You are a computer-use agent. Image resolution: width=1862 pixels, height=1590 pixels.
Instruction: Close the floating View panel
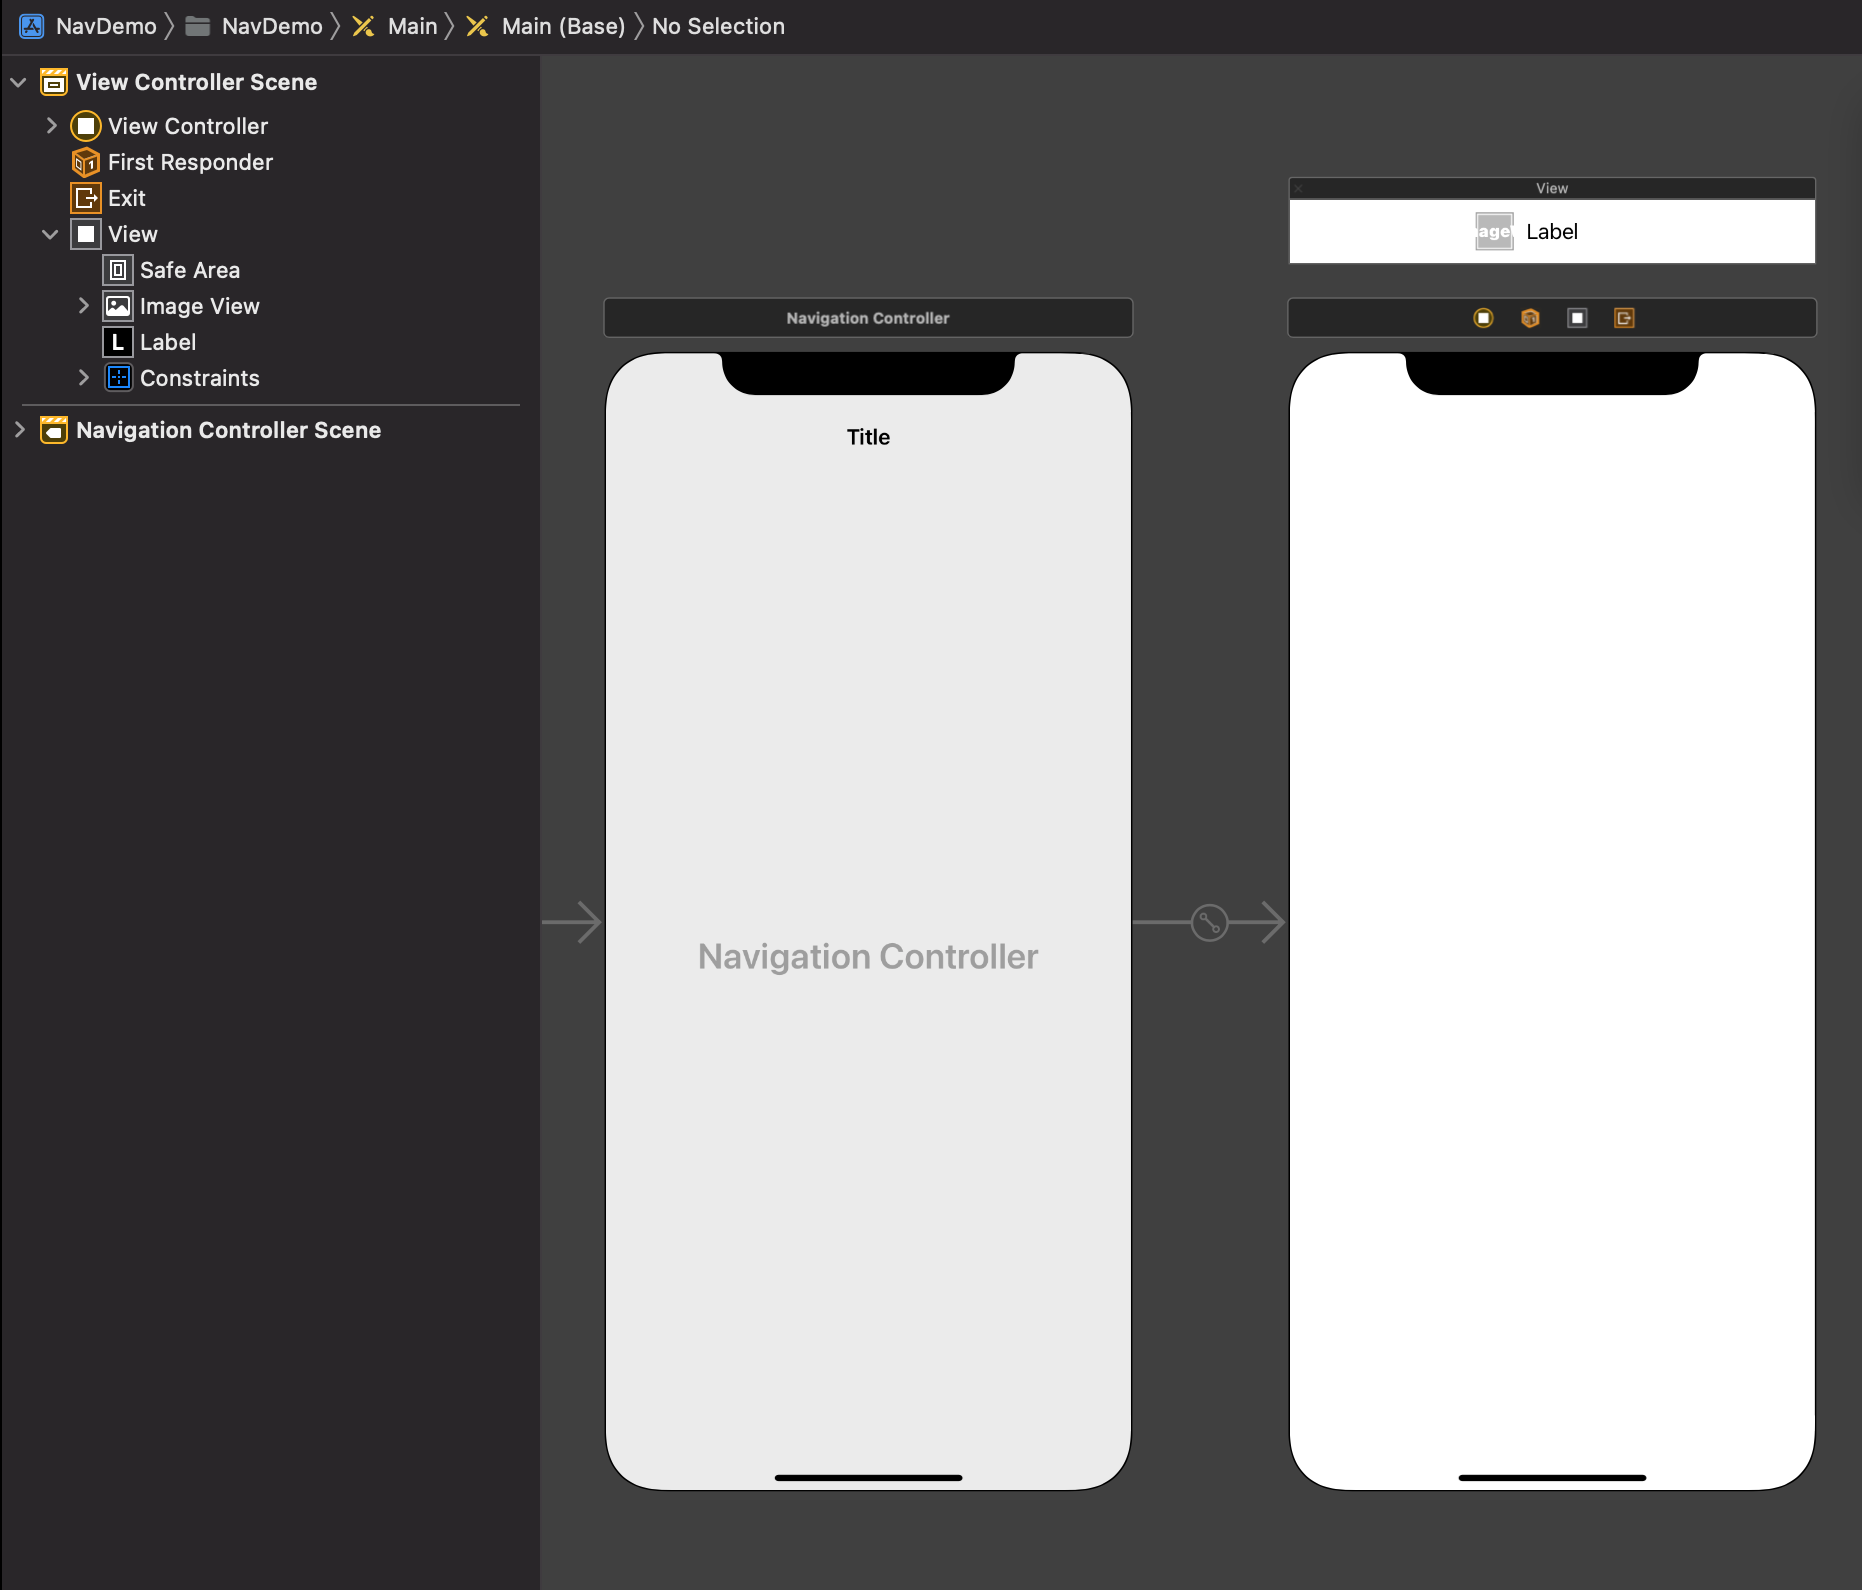coord(1298,188)
